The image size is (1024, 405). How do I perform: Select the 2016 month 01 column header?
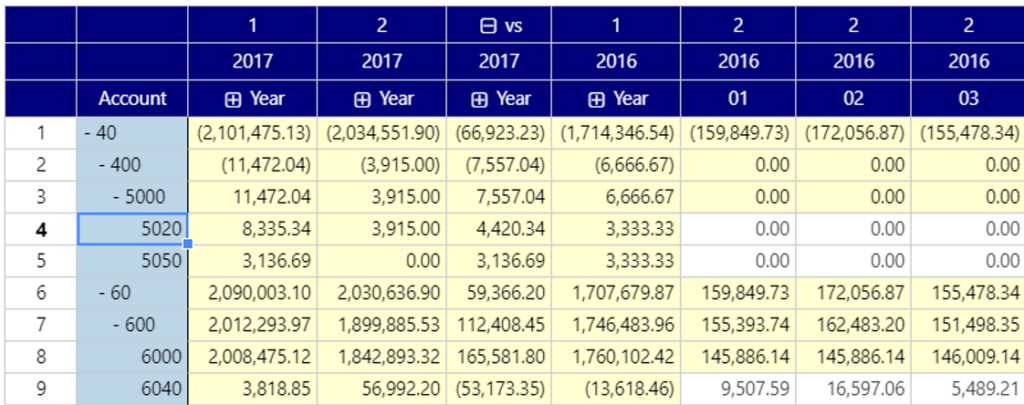[738, 99]
